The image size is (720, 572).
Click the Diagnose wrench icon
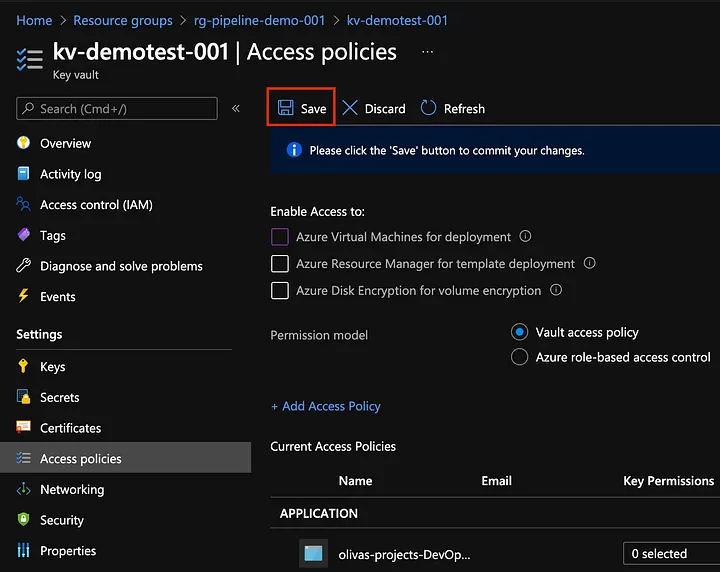[x=23, y=265]
